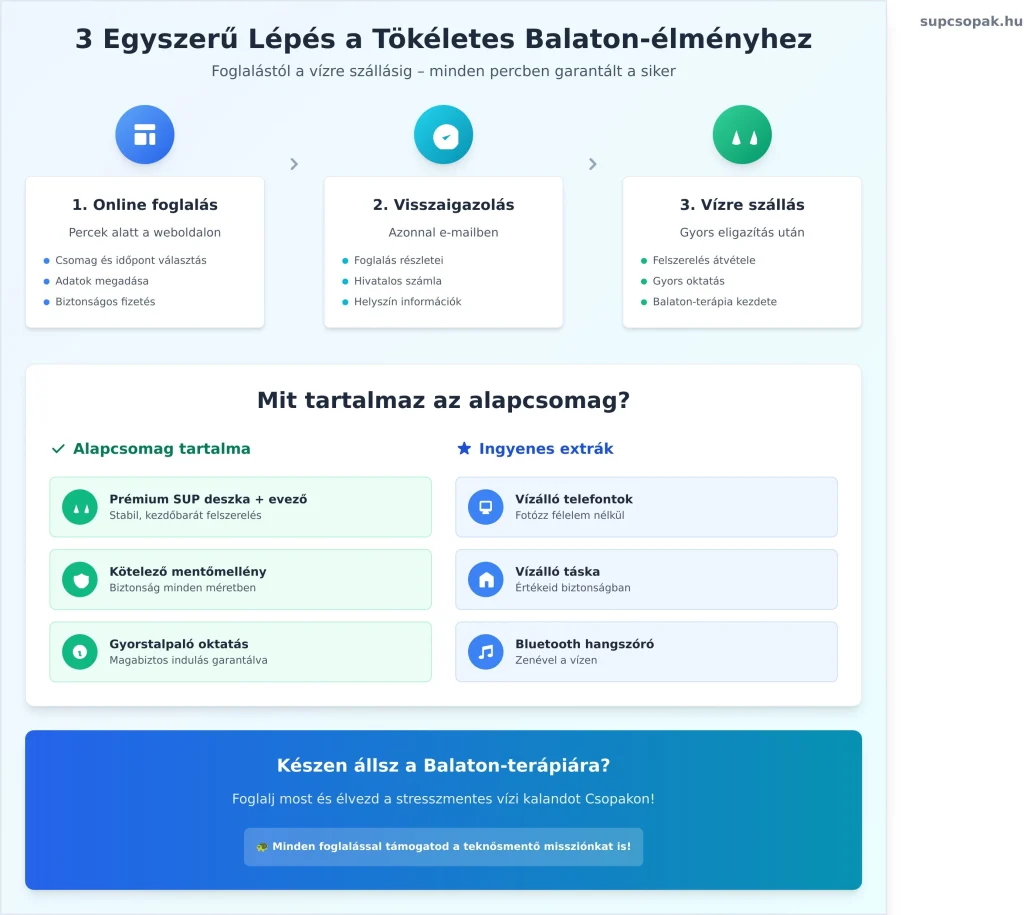
Task: Click the Vízálló táska house icon
Action: point(486,579)
